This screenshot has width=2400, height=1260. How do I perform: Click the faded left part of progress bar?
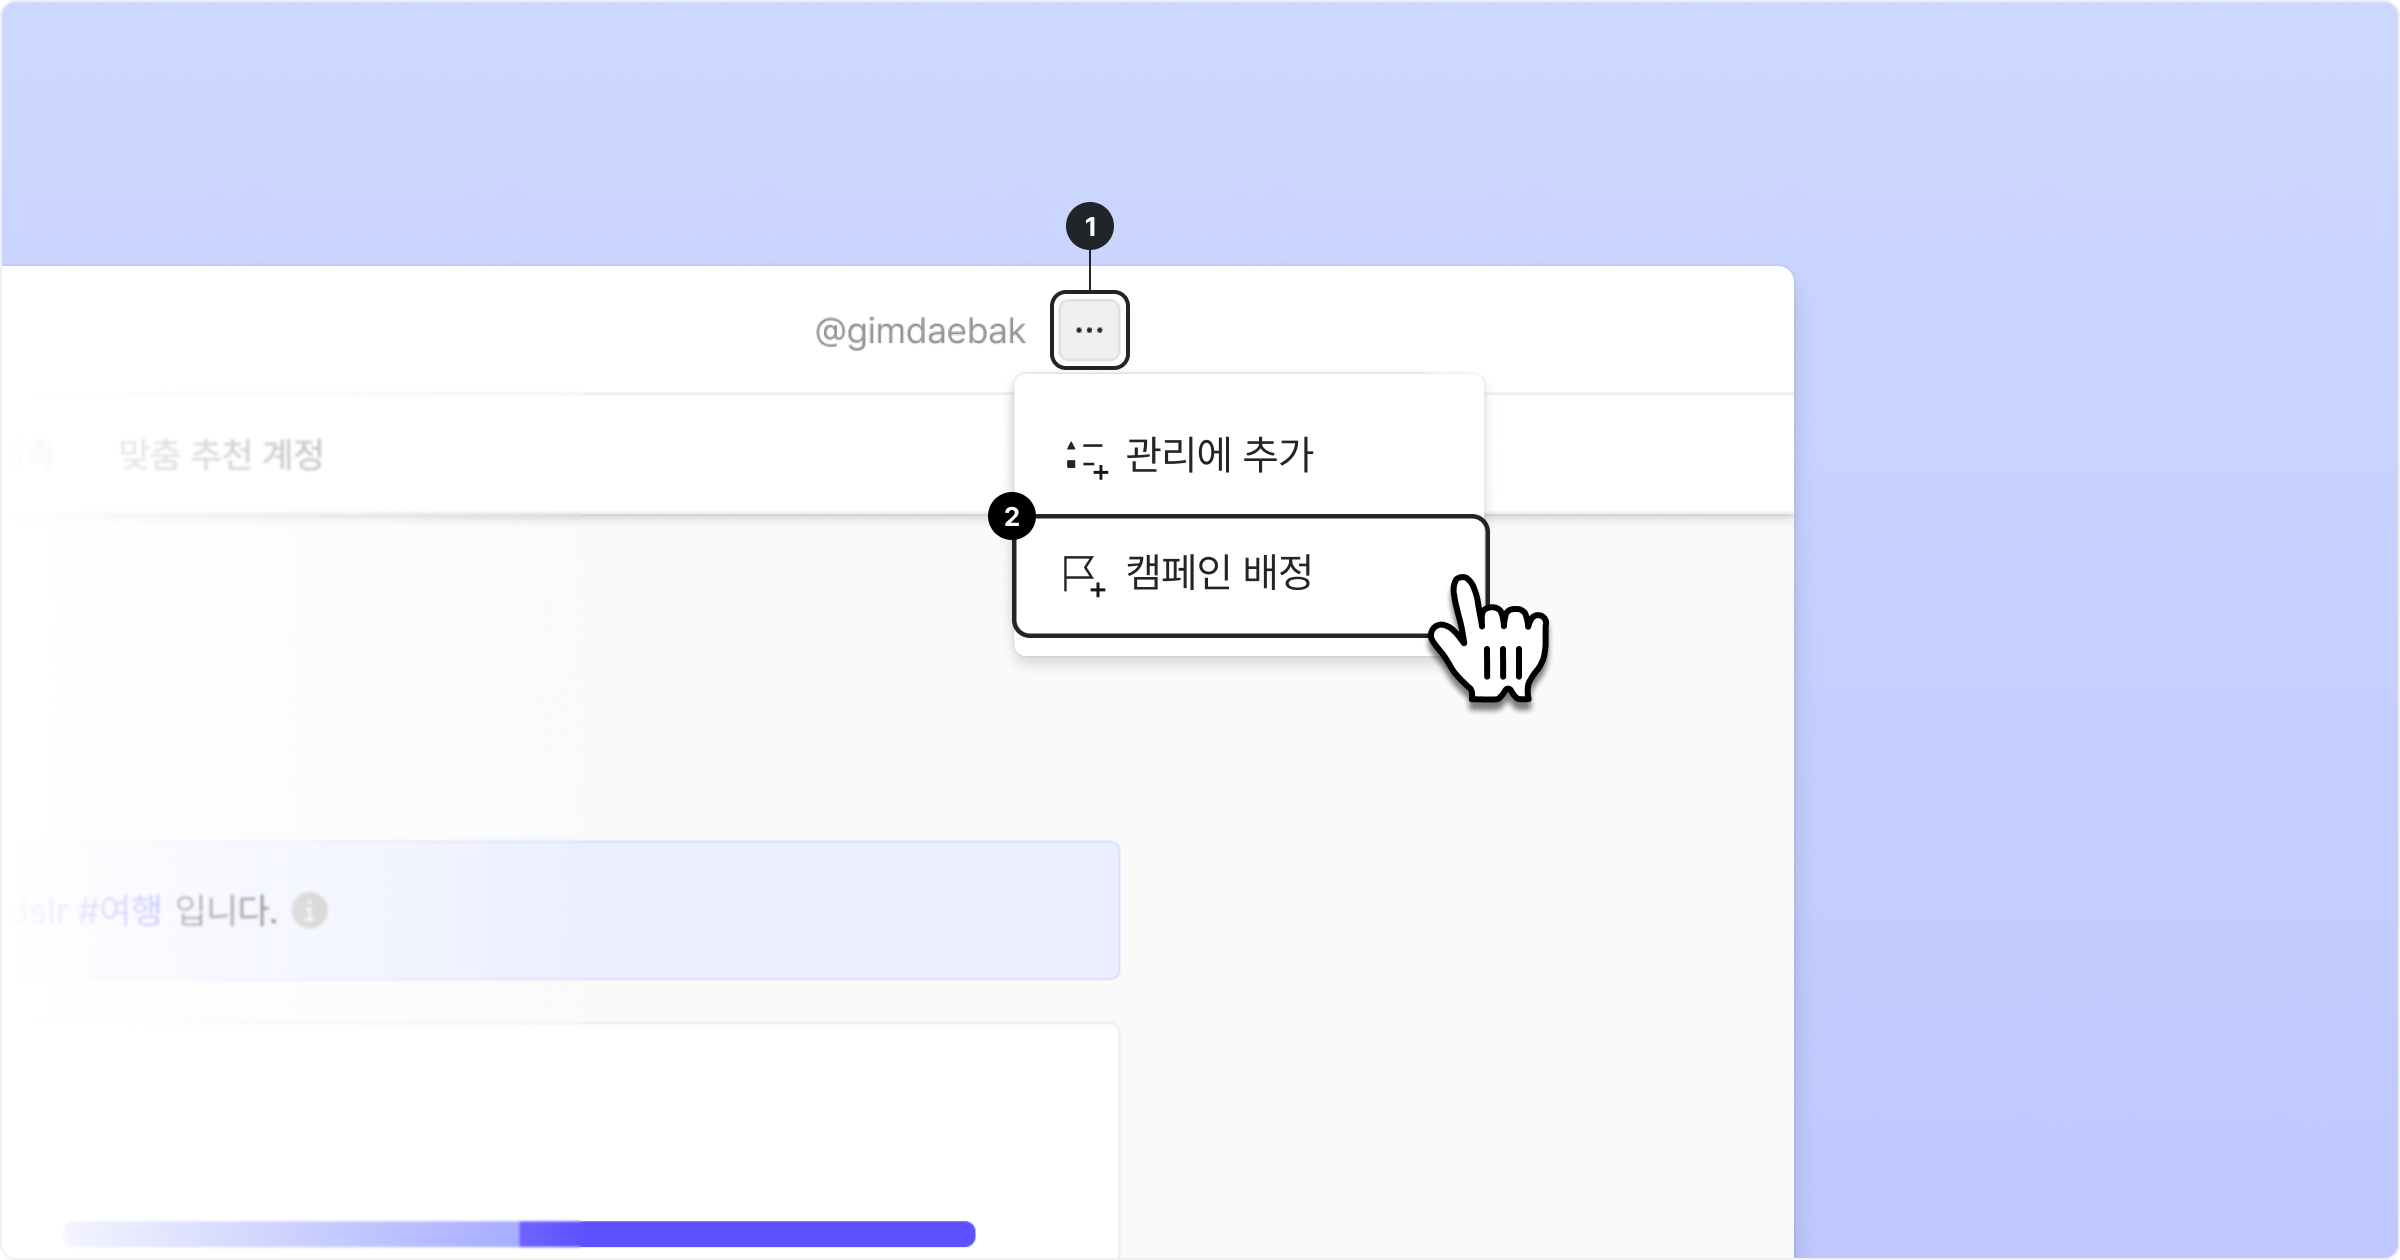(x=290, y=1233)
